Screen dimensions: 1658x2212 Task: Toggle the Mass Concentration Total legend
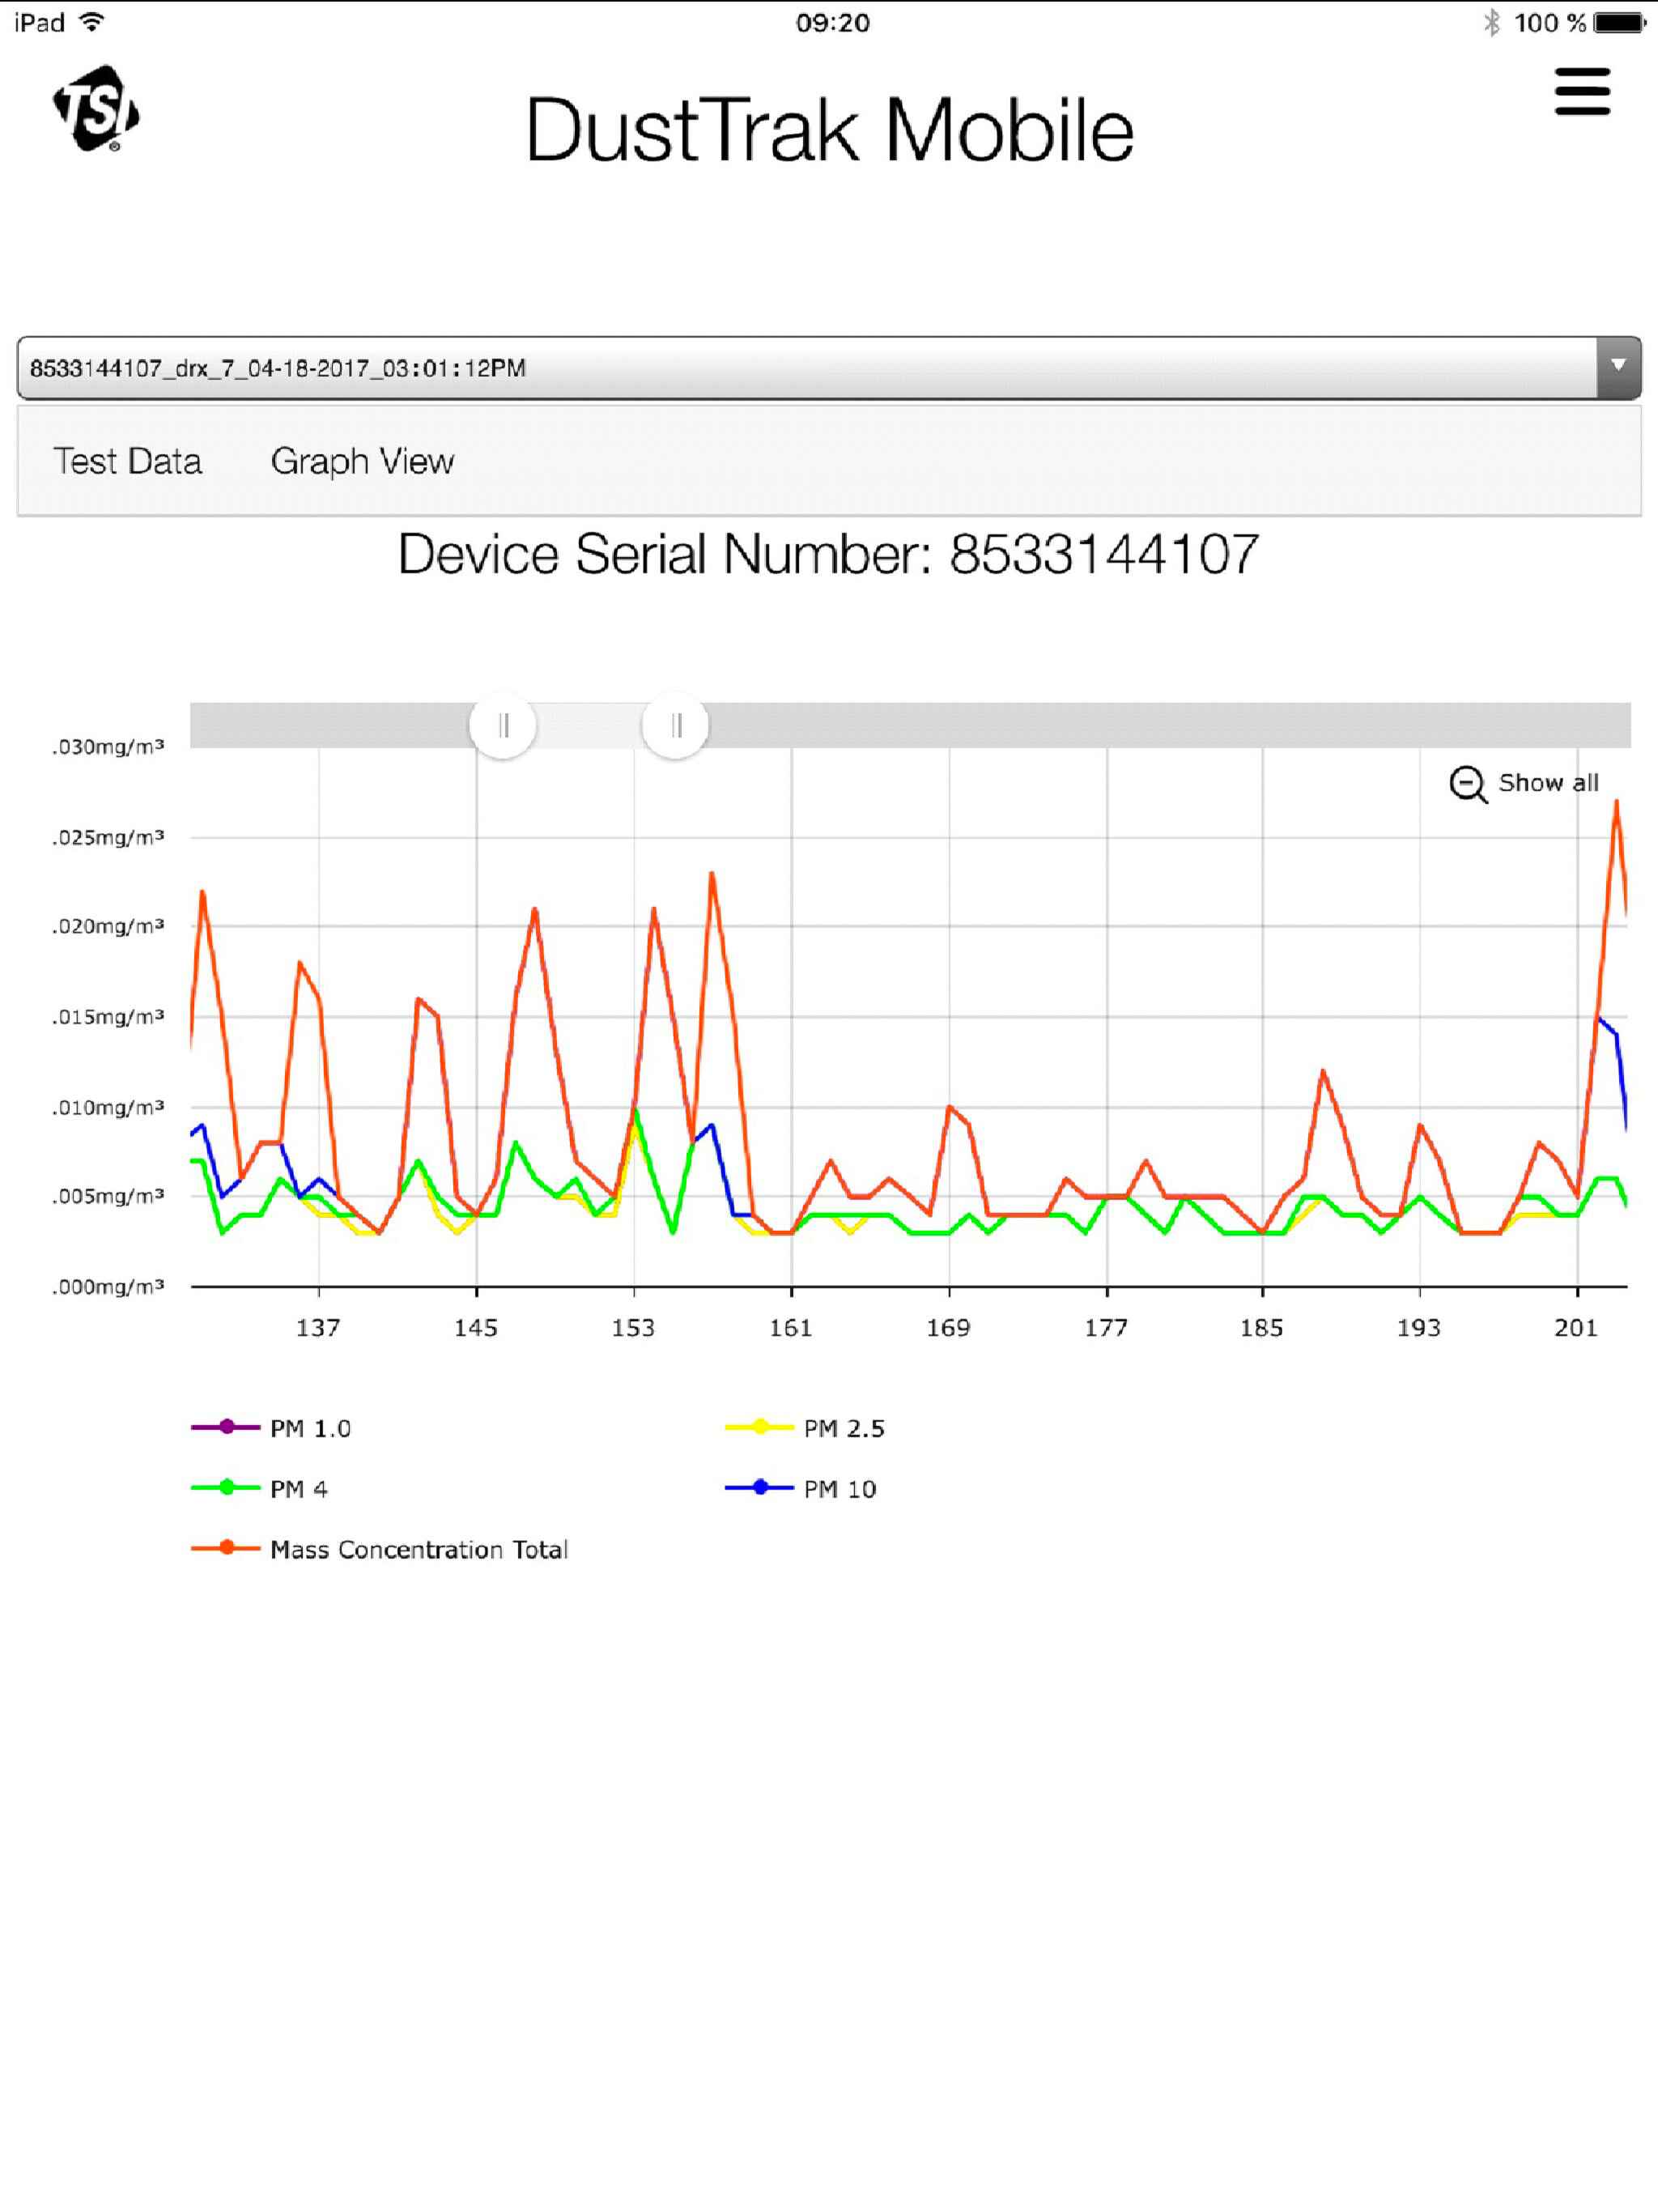[379, 1549]
